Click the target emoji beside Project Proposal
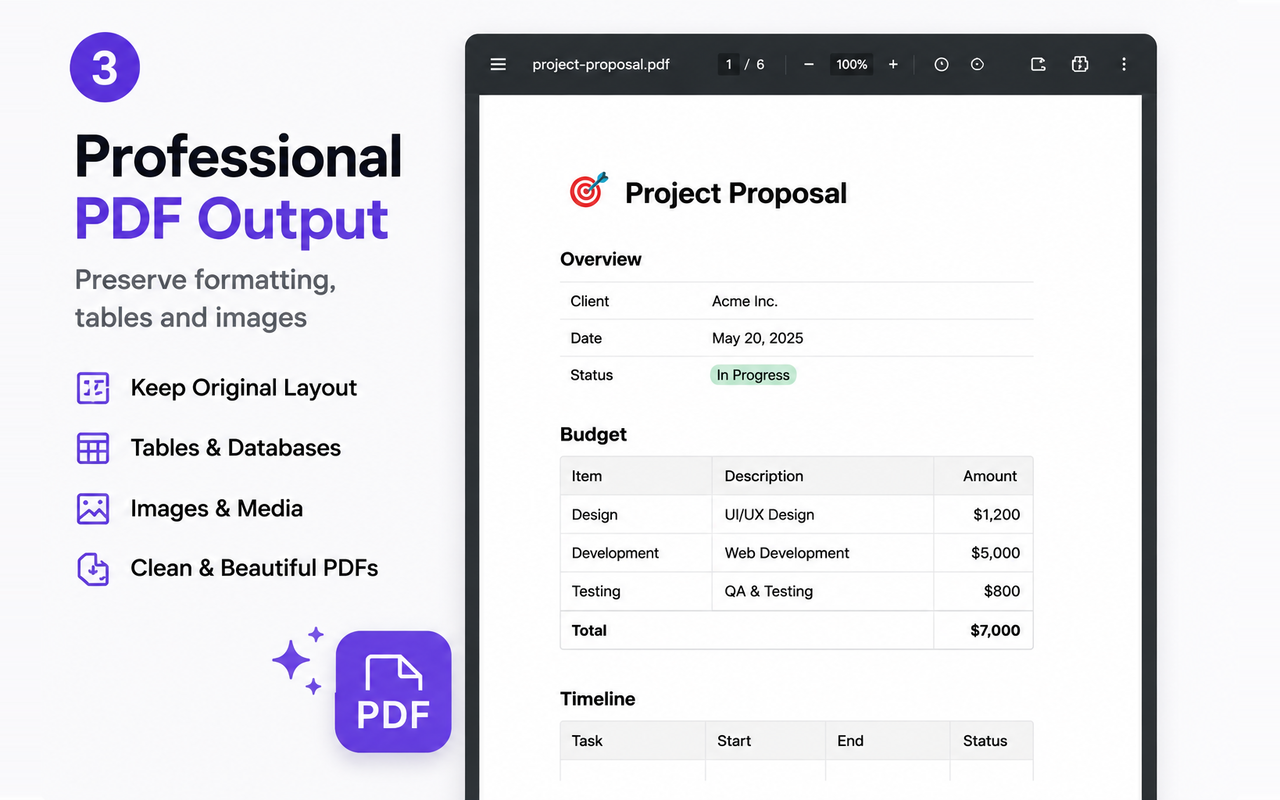1280x800 pixels. coord(588,190)
